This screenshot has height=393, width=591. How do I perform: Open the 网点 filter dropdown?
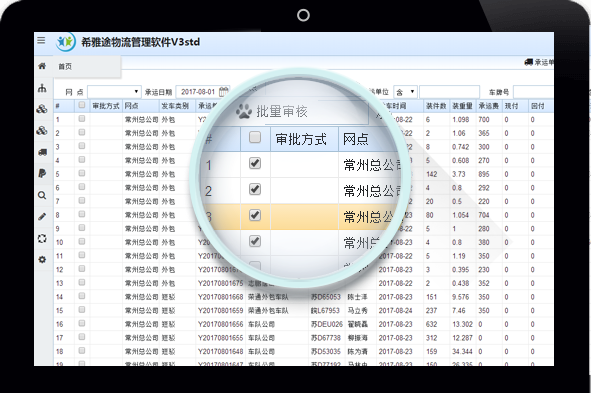click(114, 92)
